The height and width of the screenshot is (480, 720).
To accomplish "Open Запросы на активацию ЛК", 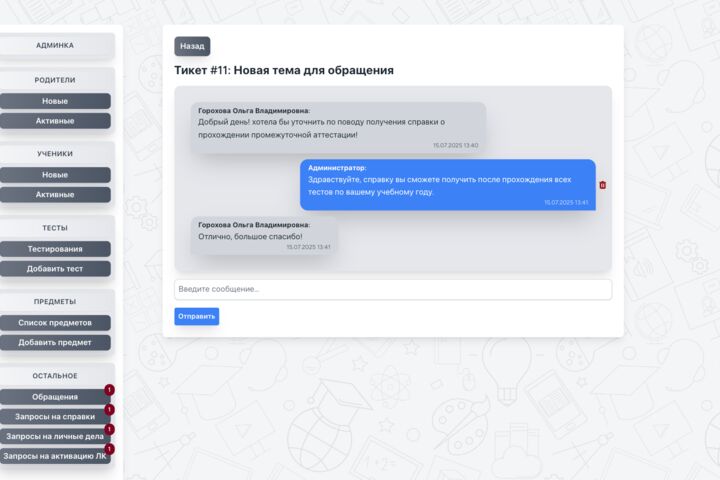I will click(x=55, y=456).
